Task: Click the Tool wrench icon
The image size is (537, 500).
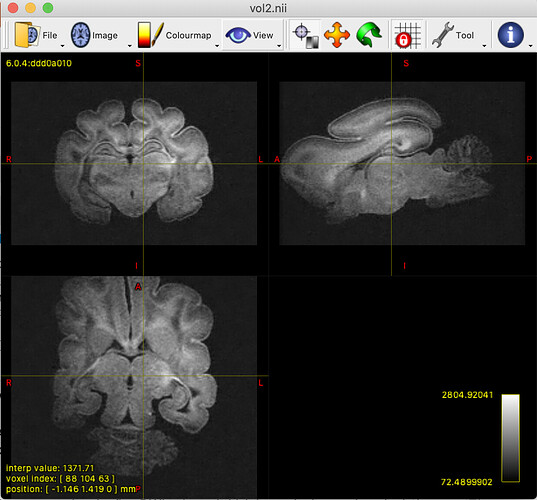Action: tap(443, 35)
